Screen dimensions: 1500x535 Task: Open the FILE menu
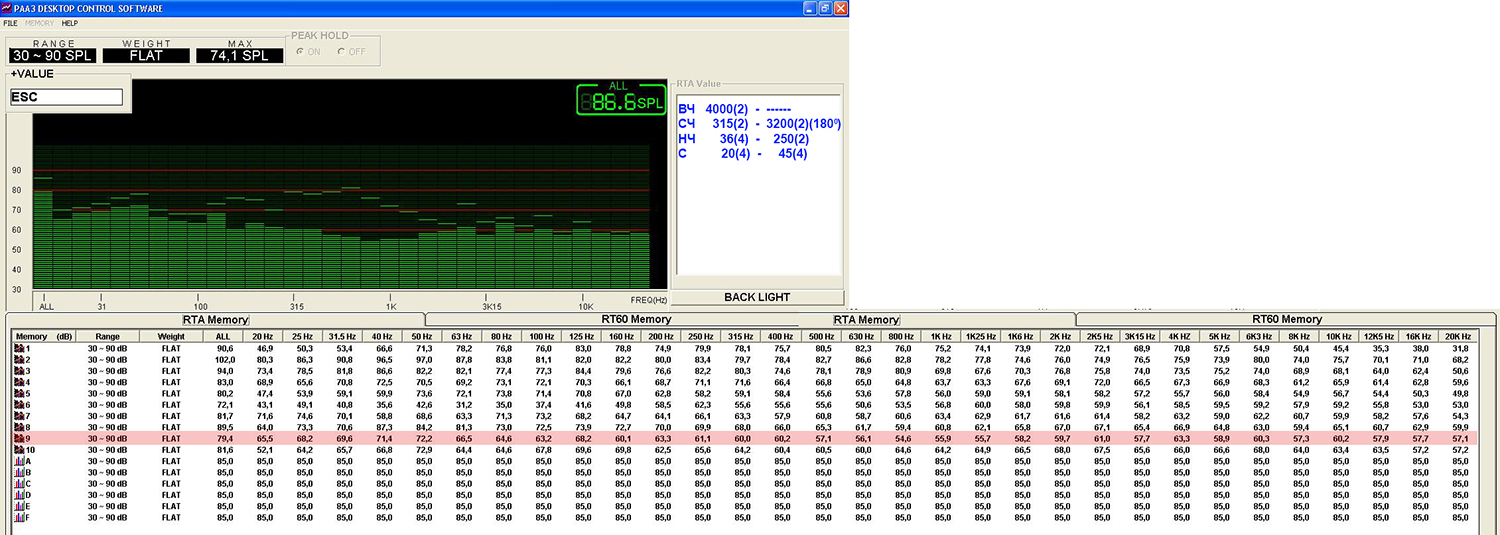10,23
